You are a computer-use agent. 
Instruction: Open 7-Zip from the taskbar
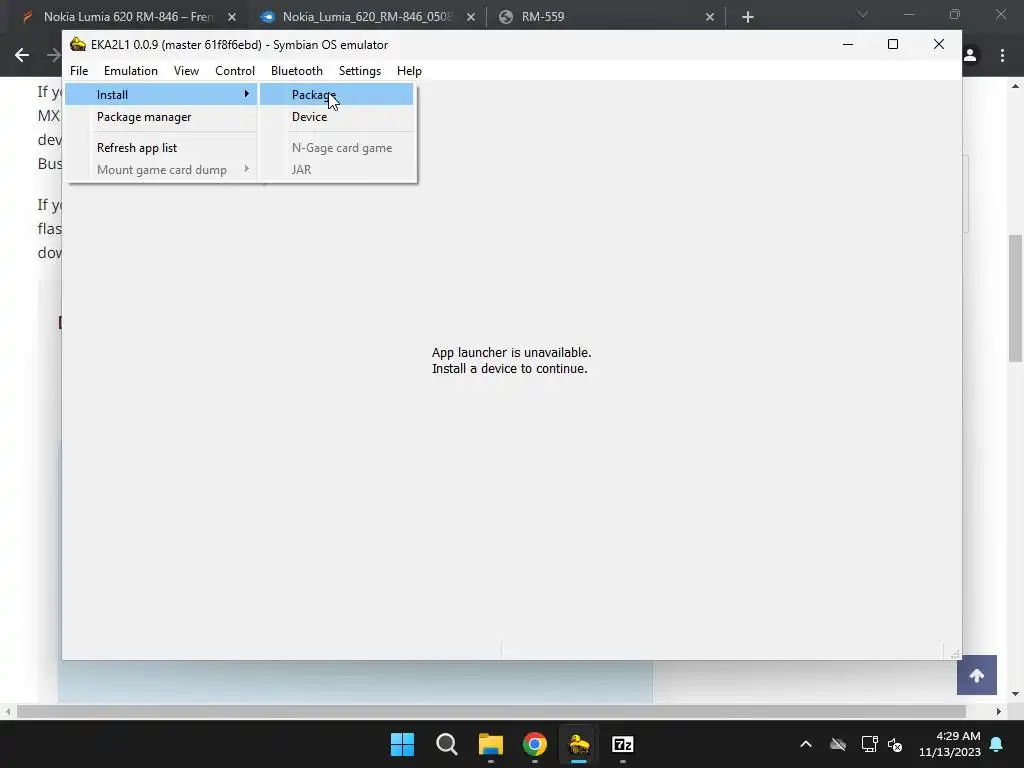[623, 744]
